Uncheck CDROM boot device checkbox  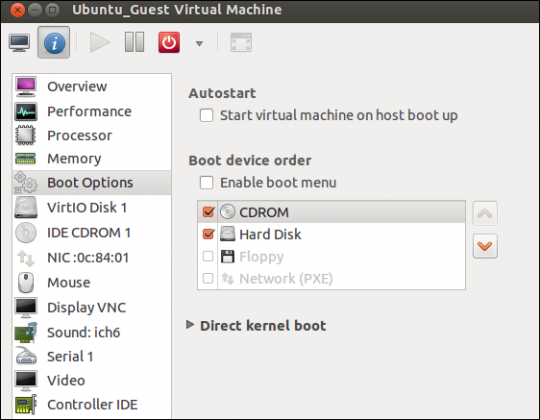[208, 212]
